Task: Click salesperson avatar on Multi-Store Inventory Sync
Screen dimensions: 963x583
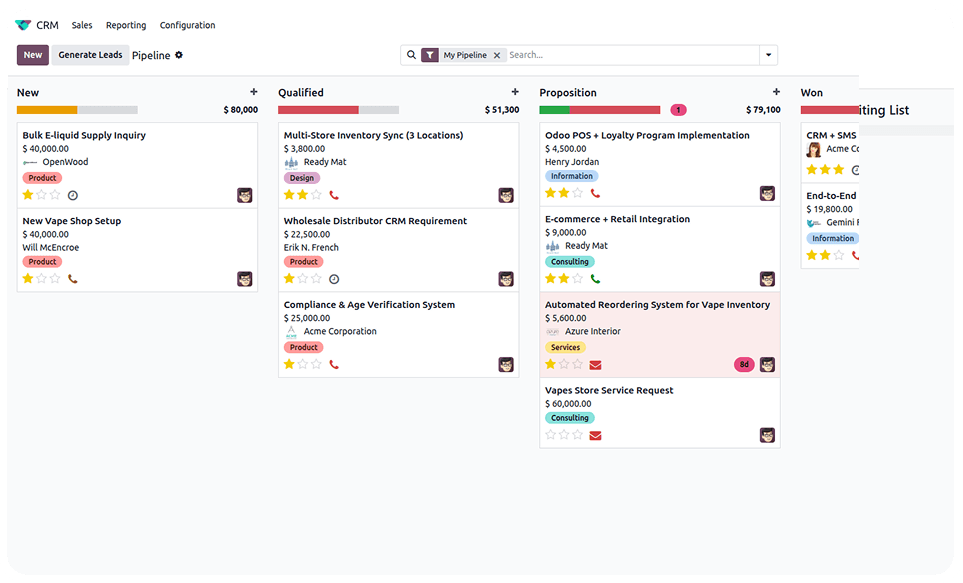Action: [x=506, y=195]
